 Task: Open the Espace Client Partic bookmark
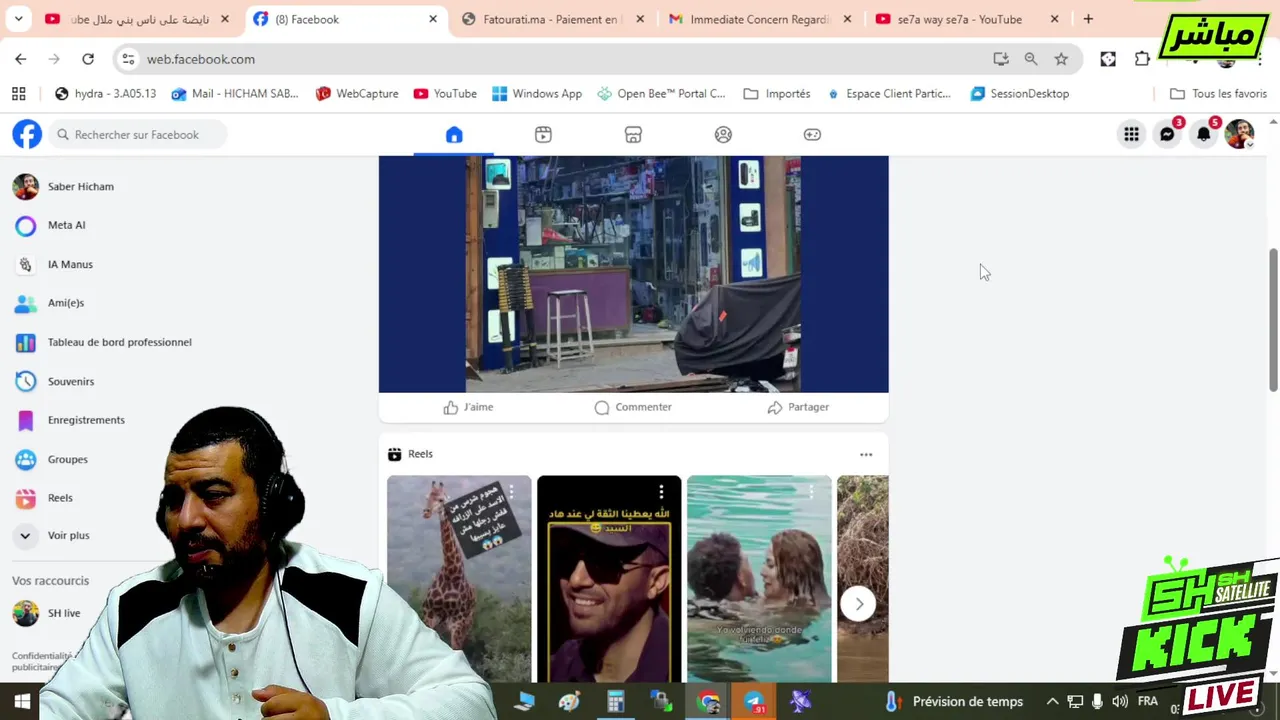click(889, 93)
